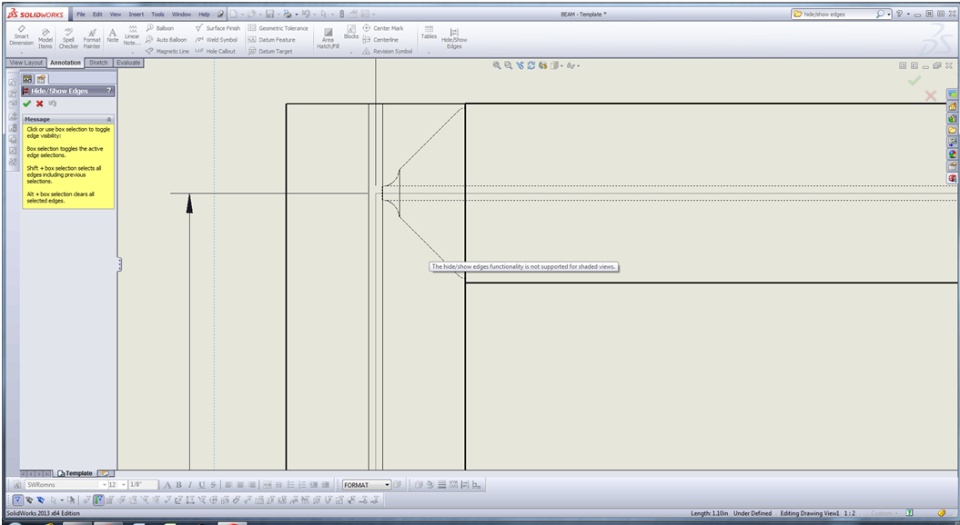Click the Print icon

[x=287, y=14]
